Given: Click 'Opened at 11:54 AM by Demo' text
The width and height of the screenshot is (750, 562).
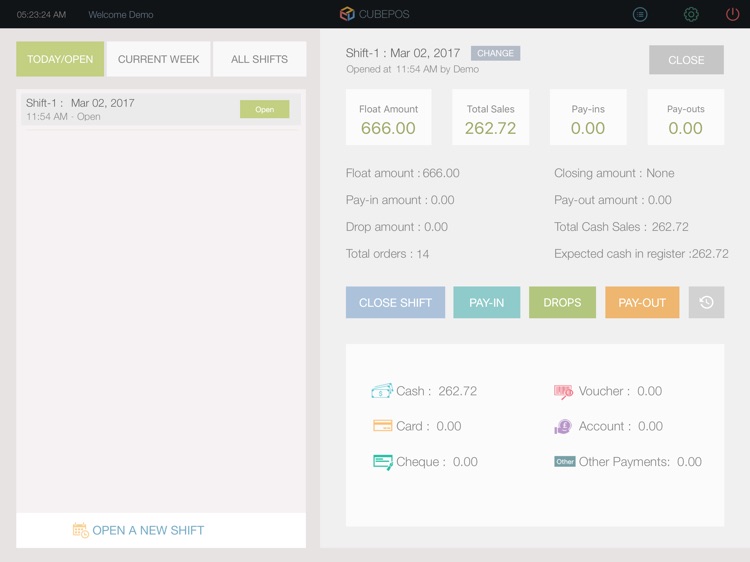Looking at the screenshot, I should [x=412, y=69].
